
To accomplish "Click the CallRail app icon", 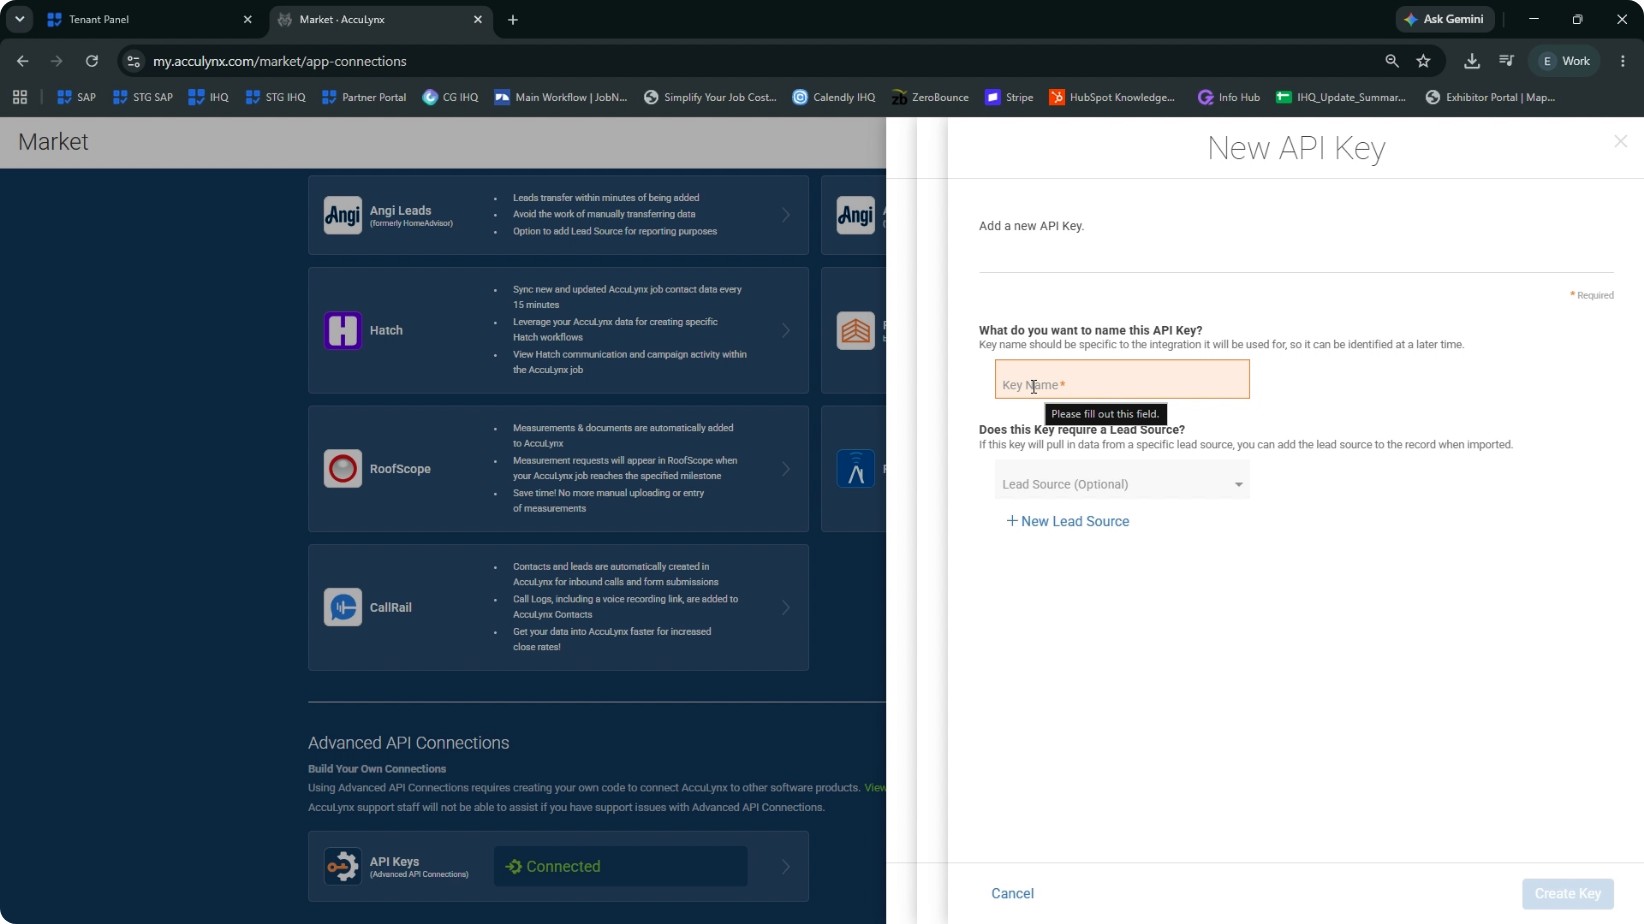I will (342, 607).
